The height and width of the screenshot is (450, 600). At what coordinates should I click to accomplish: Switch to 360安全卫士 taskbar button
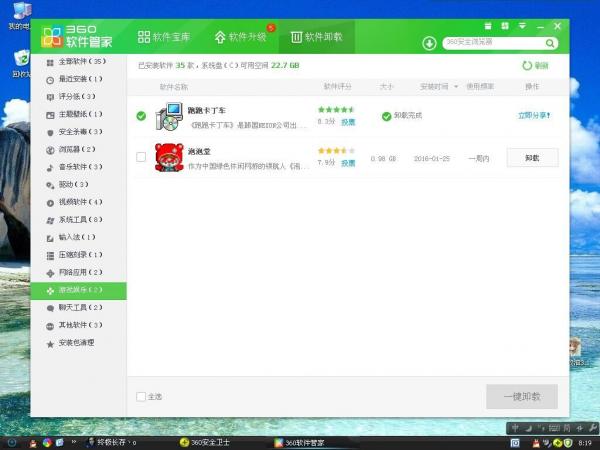click(205, 443)
